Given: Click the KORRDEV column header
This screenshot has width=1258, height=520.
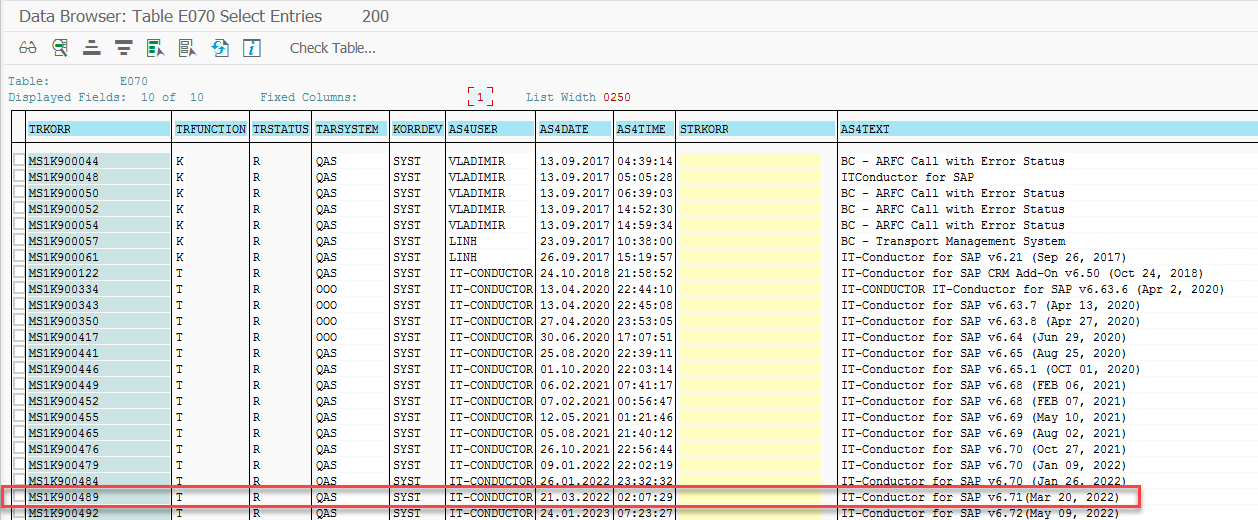Looking at the screenshot, I should coord(417,129).
